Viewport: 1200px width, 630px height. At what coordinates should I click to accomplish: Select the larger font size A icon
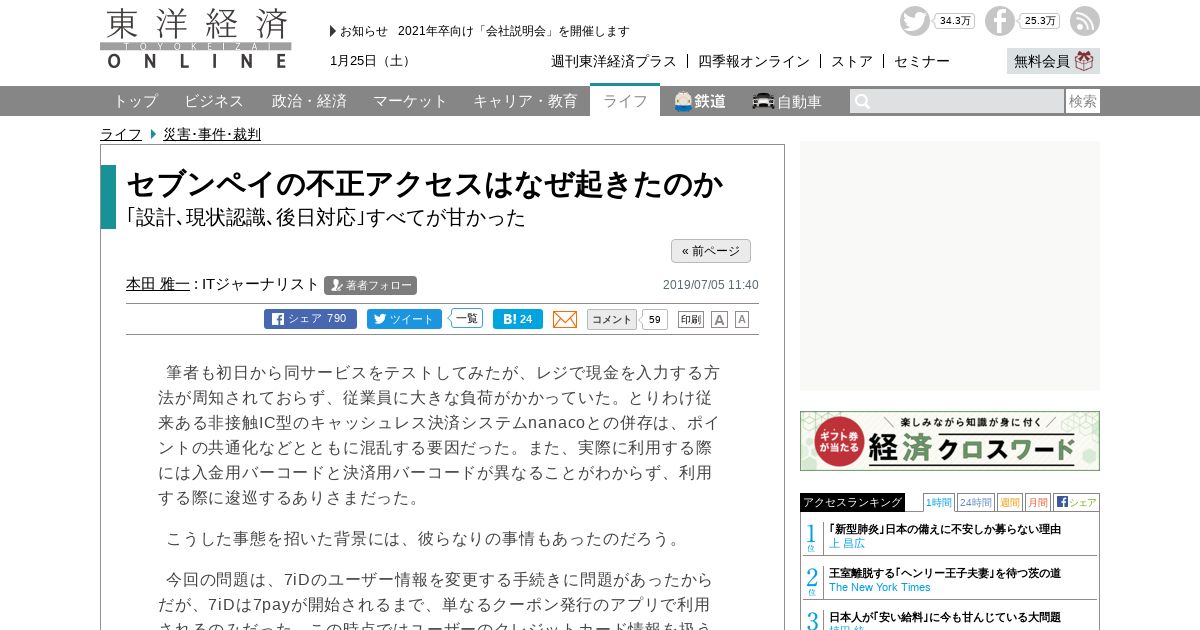719,319
